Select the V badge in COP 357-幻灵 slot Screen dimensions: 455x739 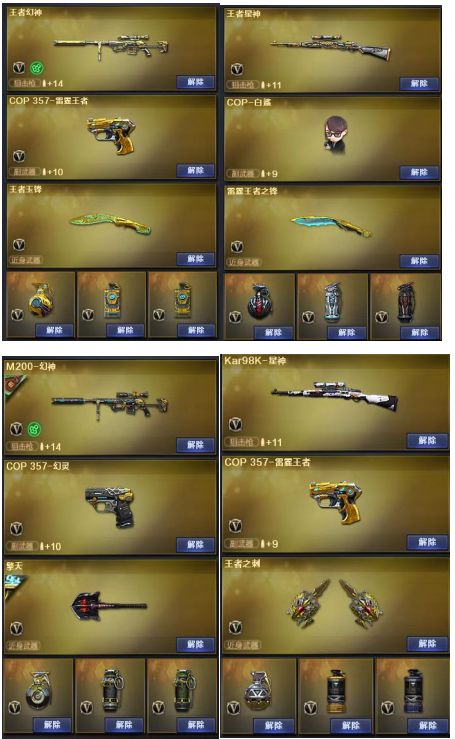(x=17, y=528)
